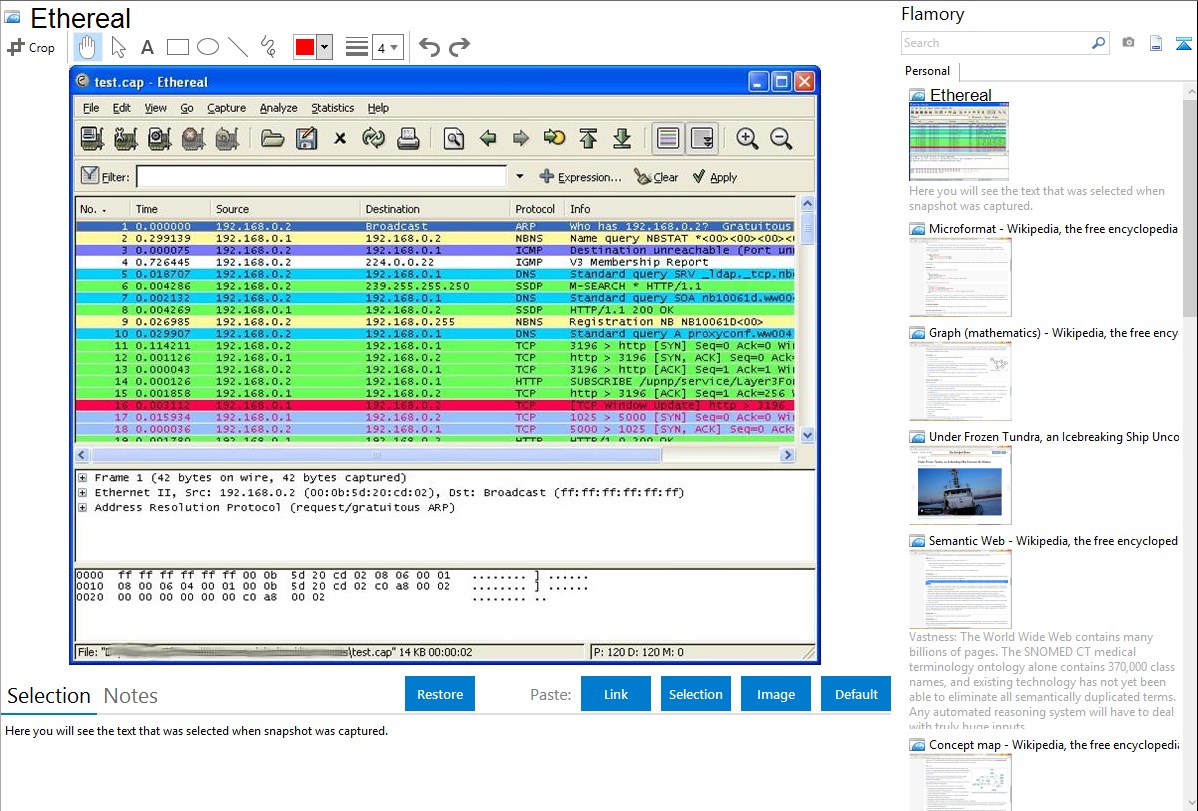Open the Statistics menu in Ethereal
The width and height of the screenshot is (1198, 811).
(332, 108)
